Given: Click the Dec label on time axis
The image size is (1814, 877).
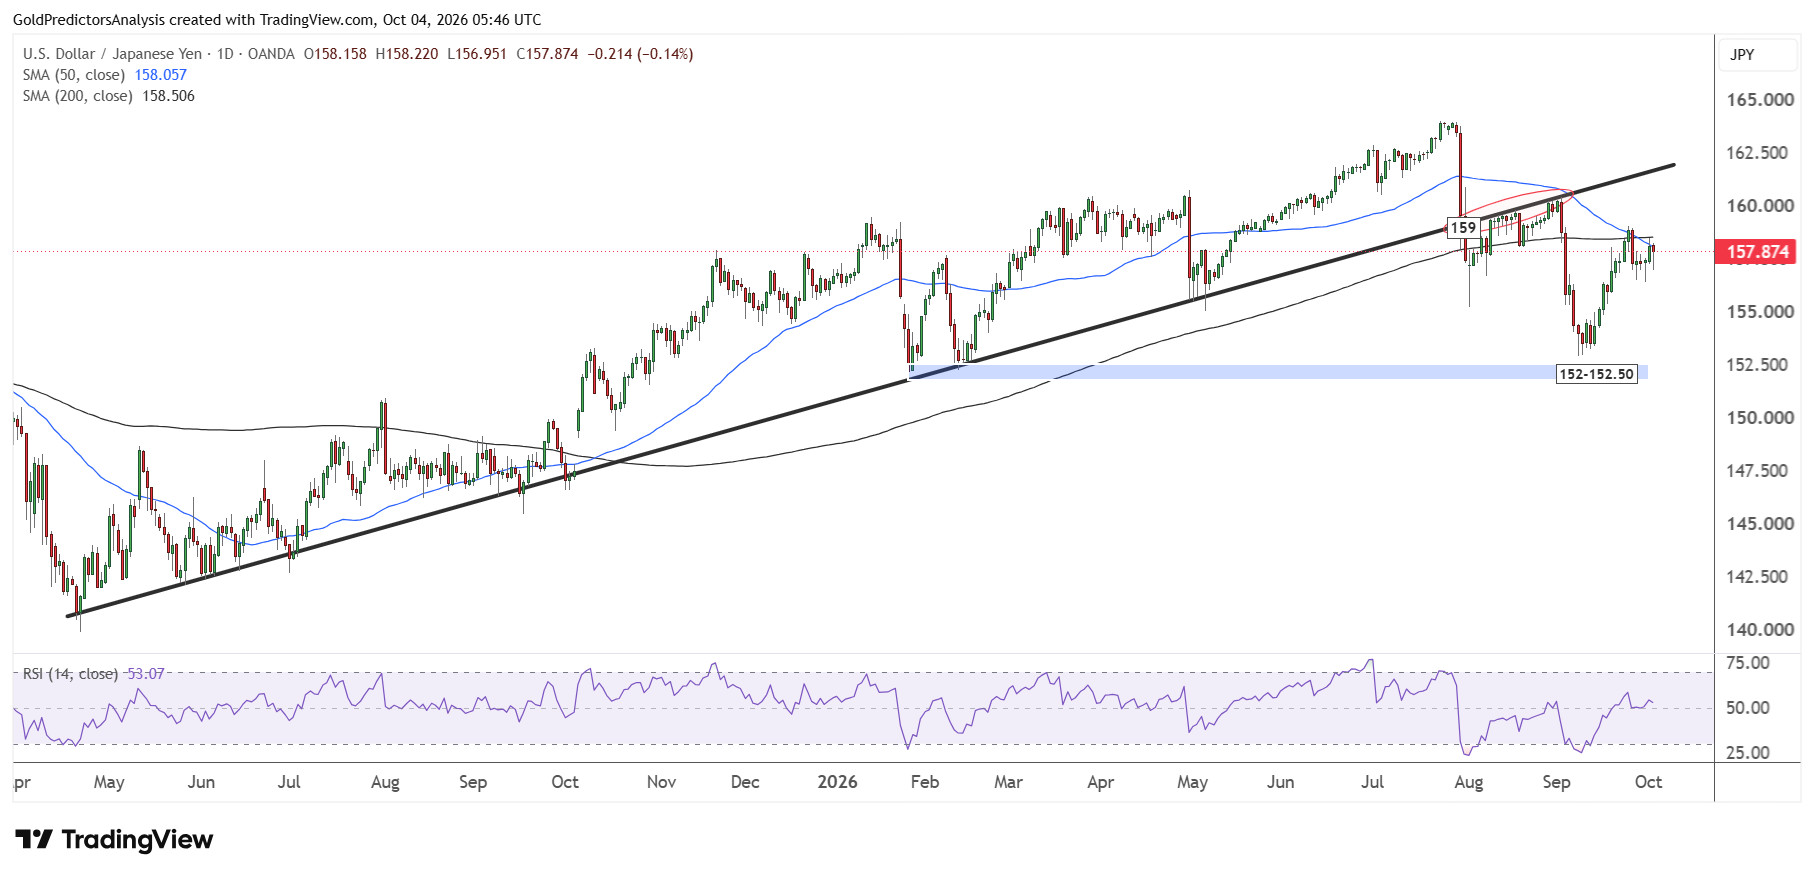Looking at the screenshot, I should [745, 782].
